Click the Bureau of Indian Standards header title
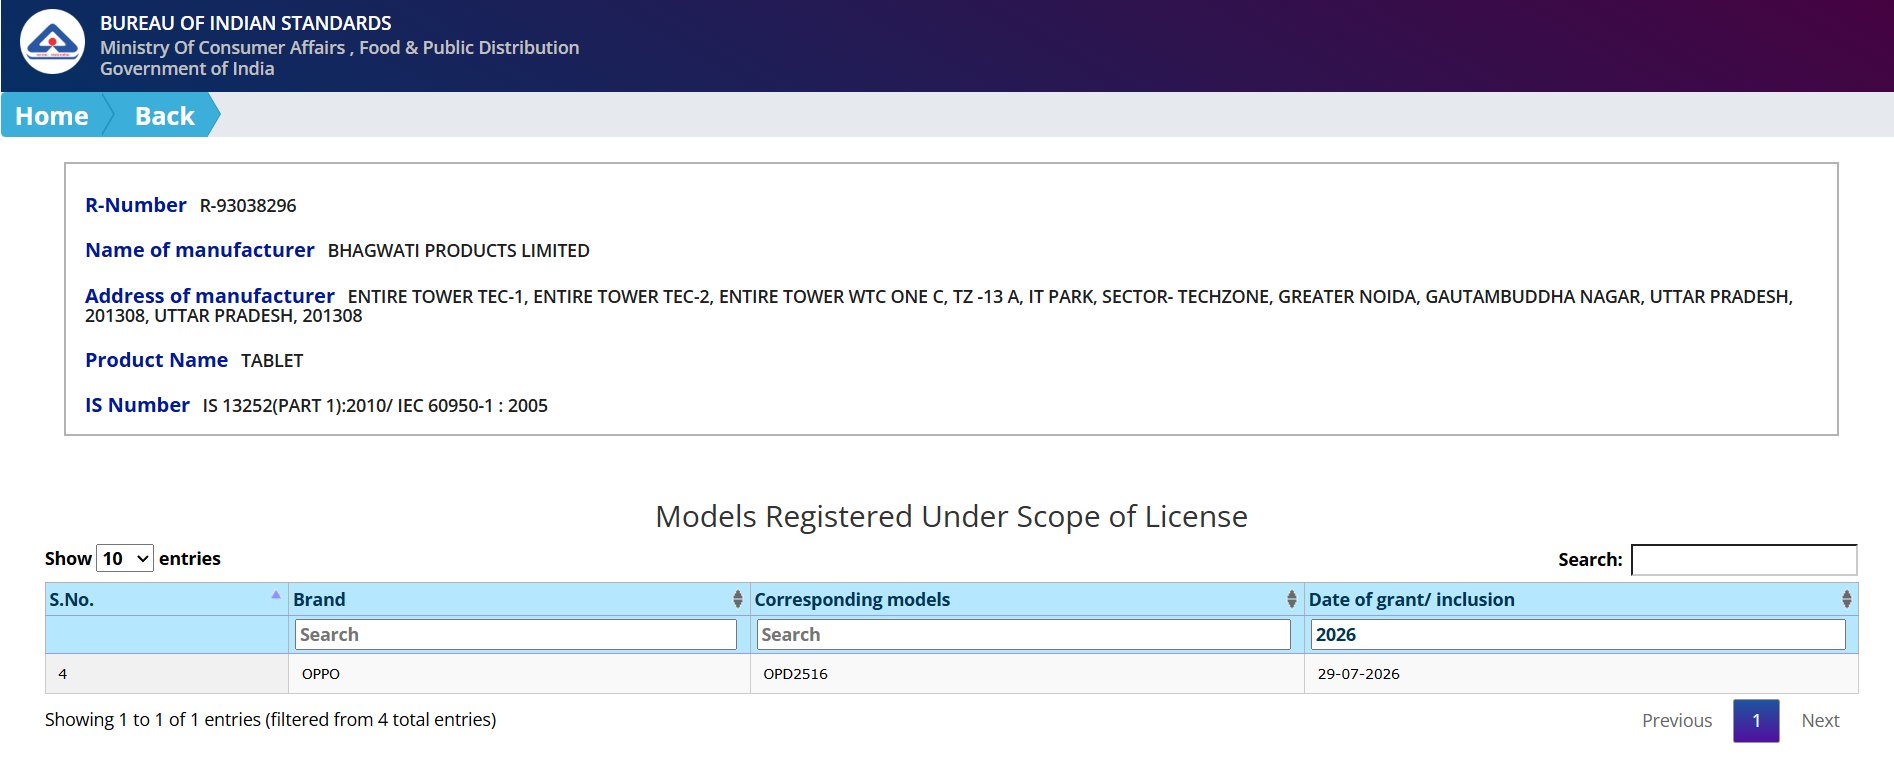Image resolution: width=1894 pixels, height=765 pixels. 246,23
